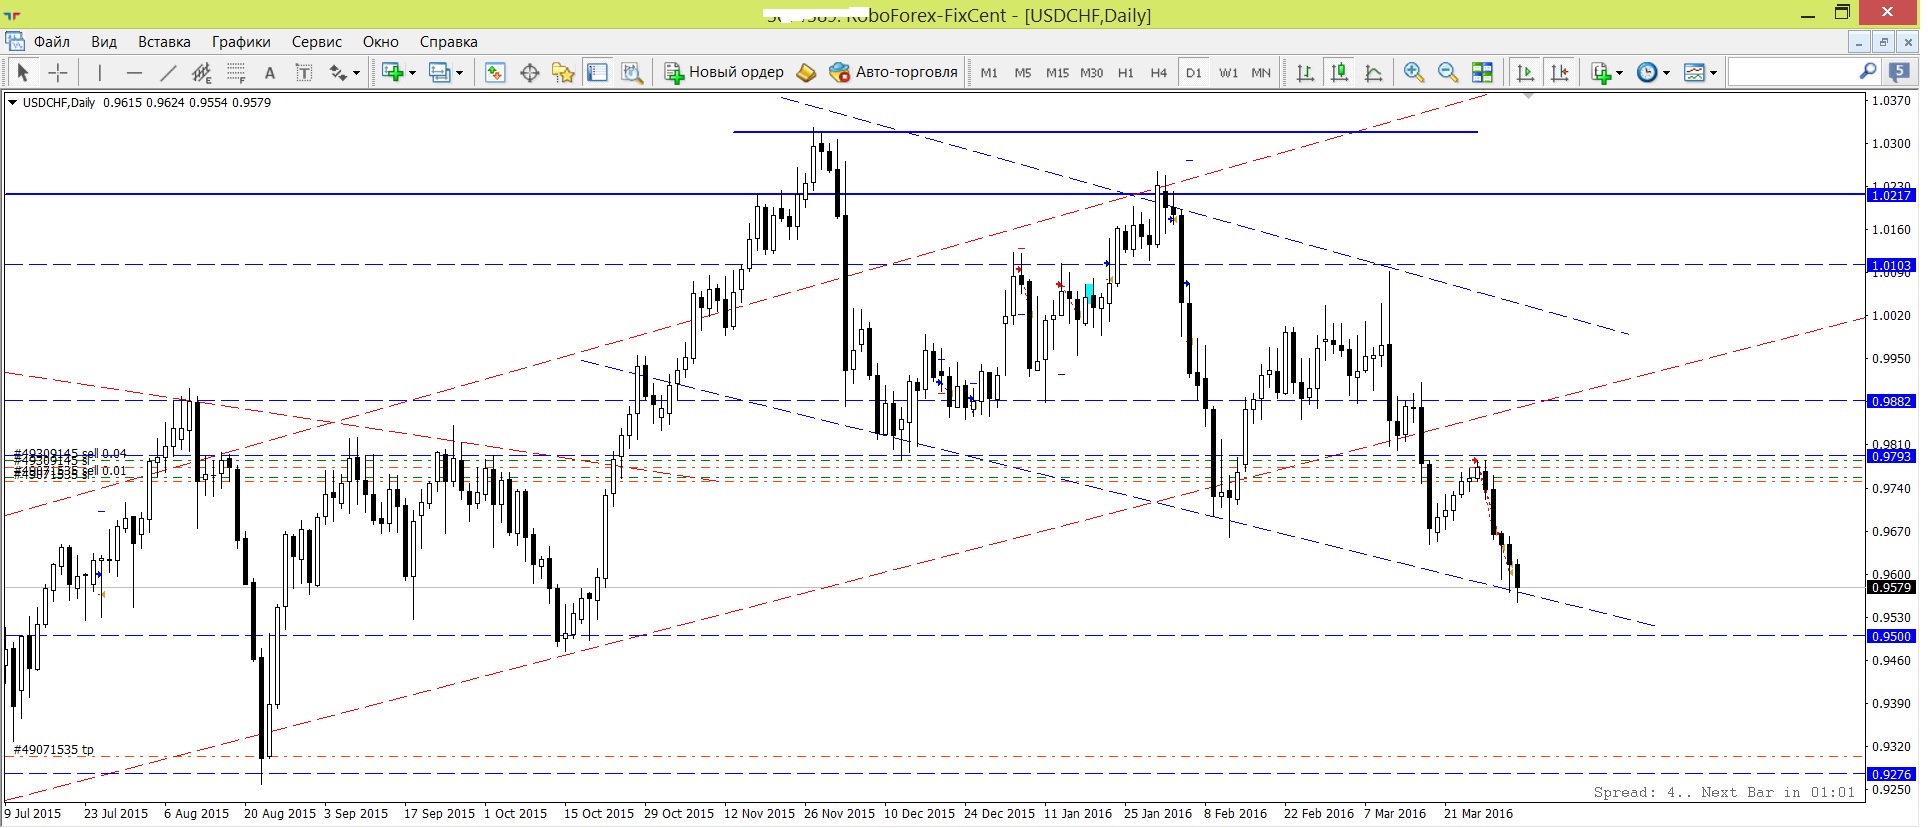The image size is (1928, 828).
Task: Select the Fibonacci Retracement tool
Action: (236, 72)
